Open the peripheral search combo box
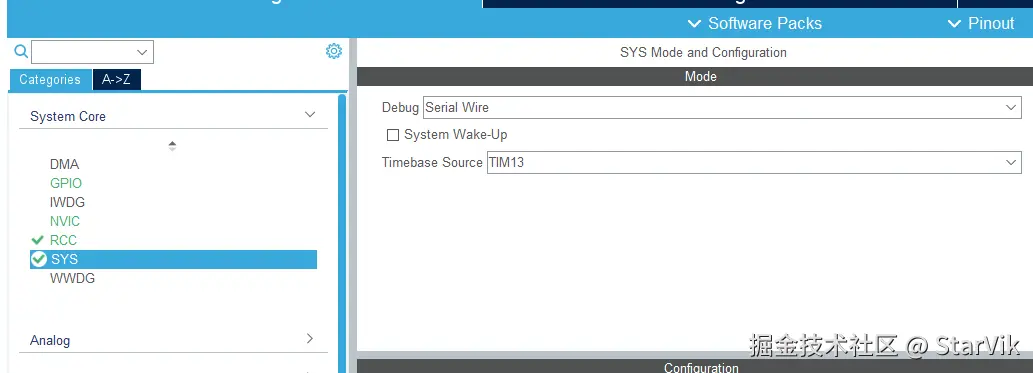The image size is (1033, 373). [x=92, y=52]
